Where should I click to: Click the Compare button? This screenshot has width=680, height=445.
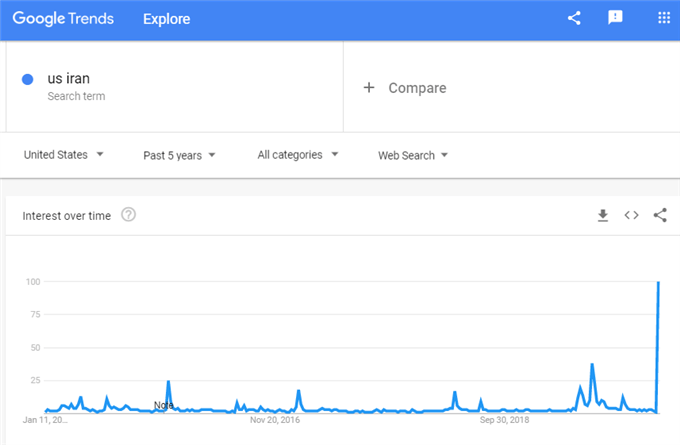coord(416,88)
